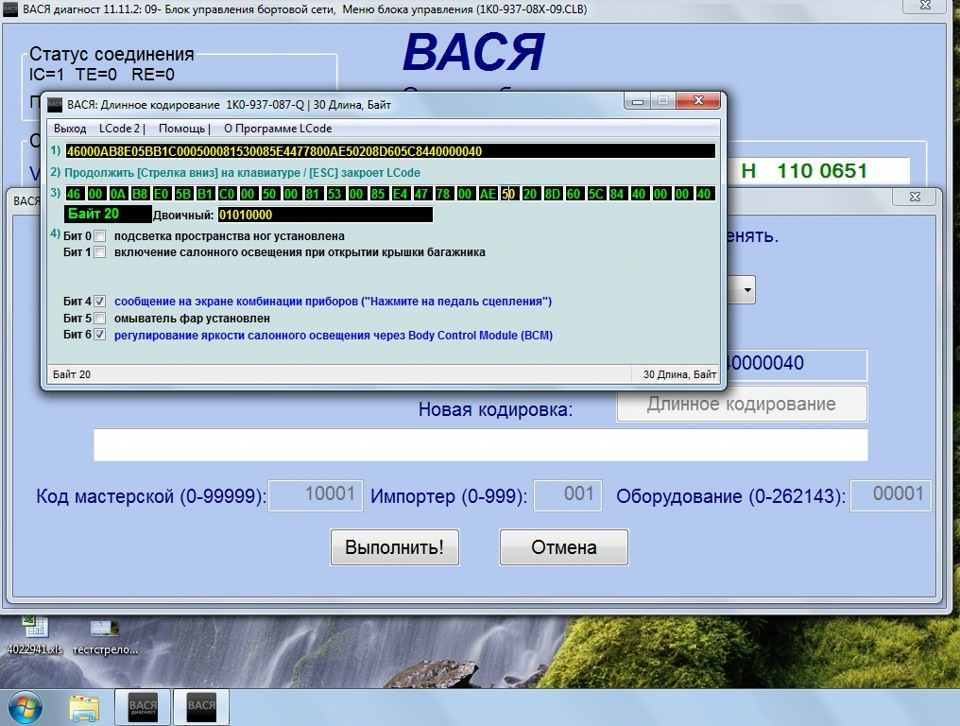Click the LCode window title icon
The height and width of the screenshot is (726, 960).
pyautogui.click(x=55, y=105)
